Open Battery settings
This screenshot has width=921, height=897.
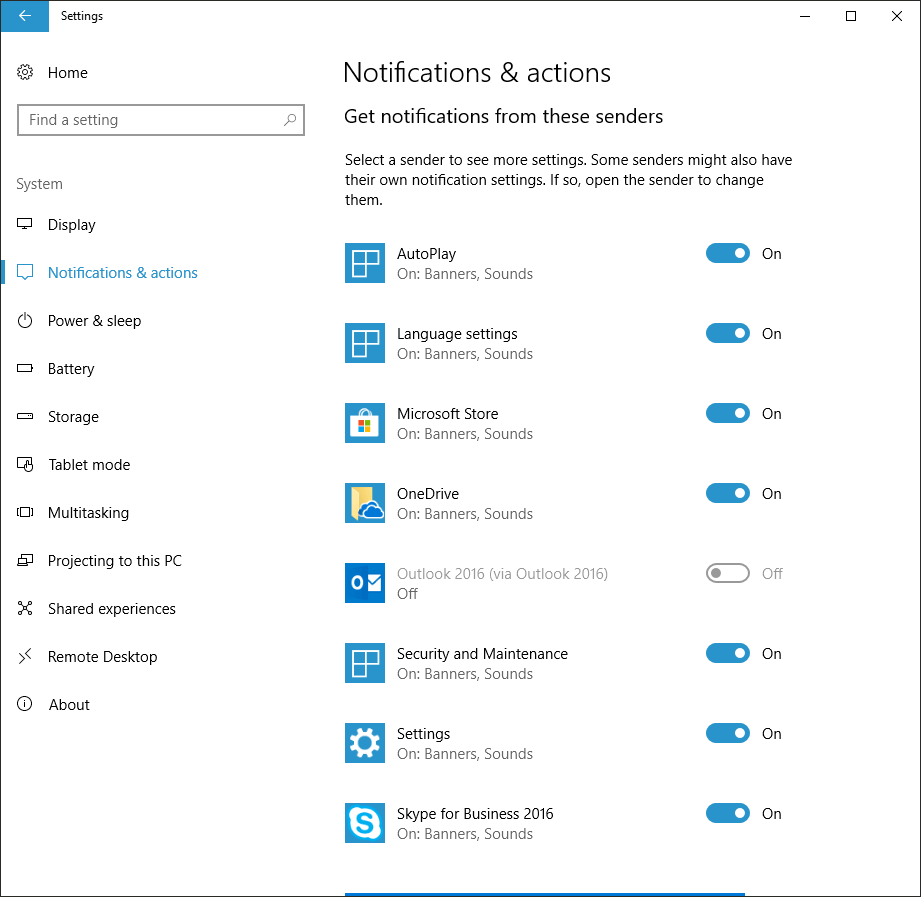(x=71, y=369)
